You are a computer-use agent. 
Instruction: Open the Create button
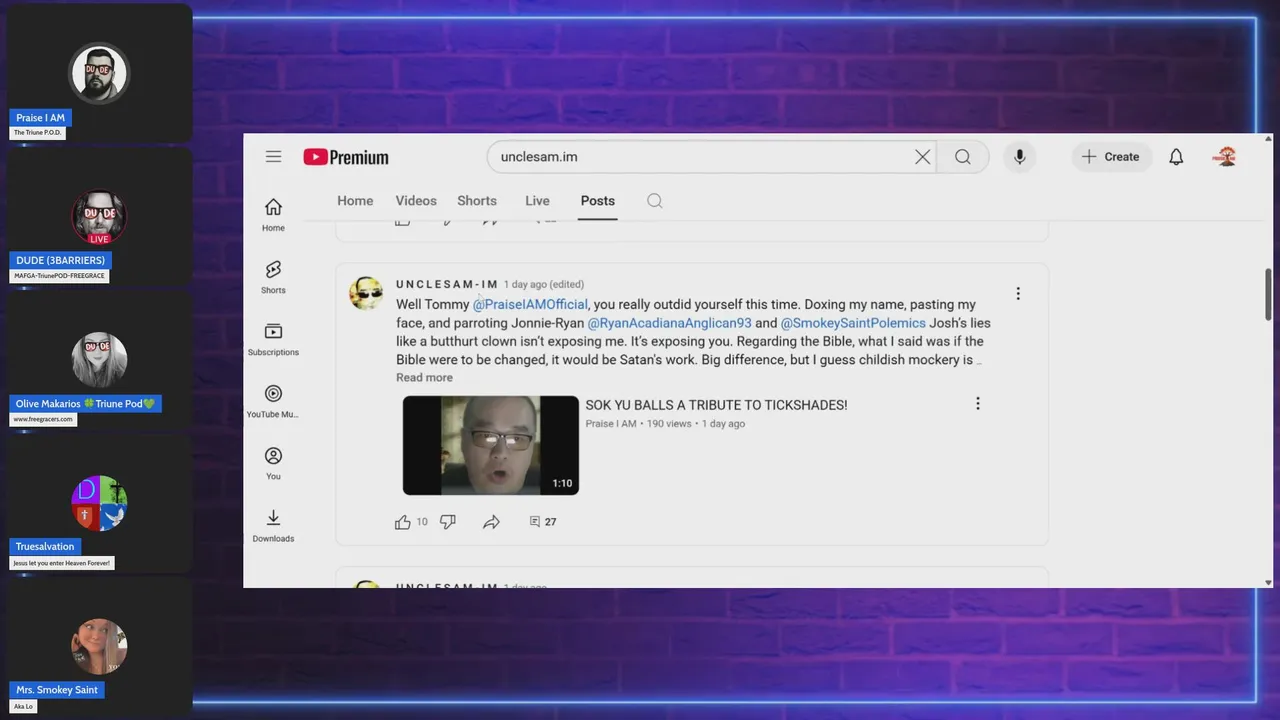pos(1111,157)
